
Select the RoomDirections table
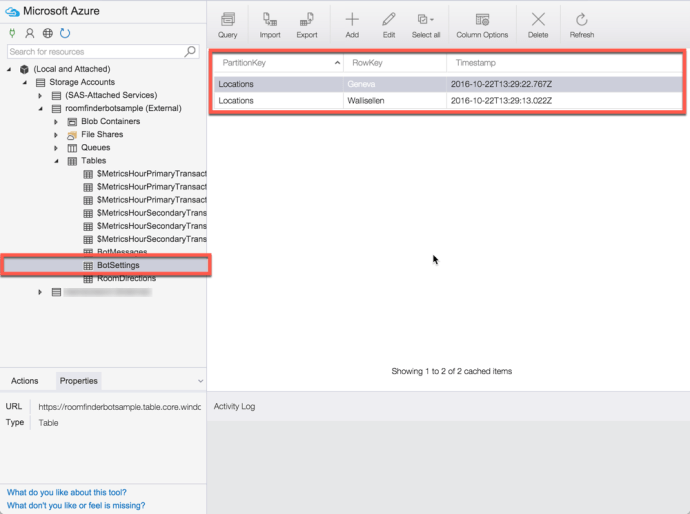pyautogui.click(x=126, y=279)
